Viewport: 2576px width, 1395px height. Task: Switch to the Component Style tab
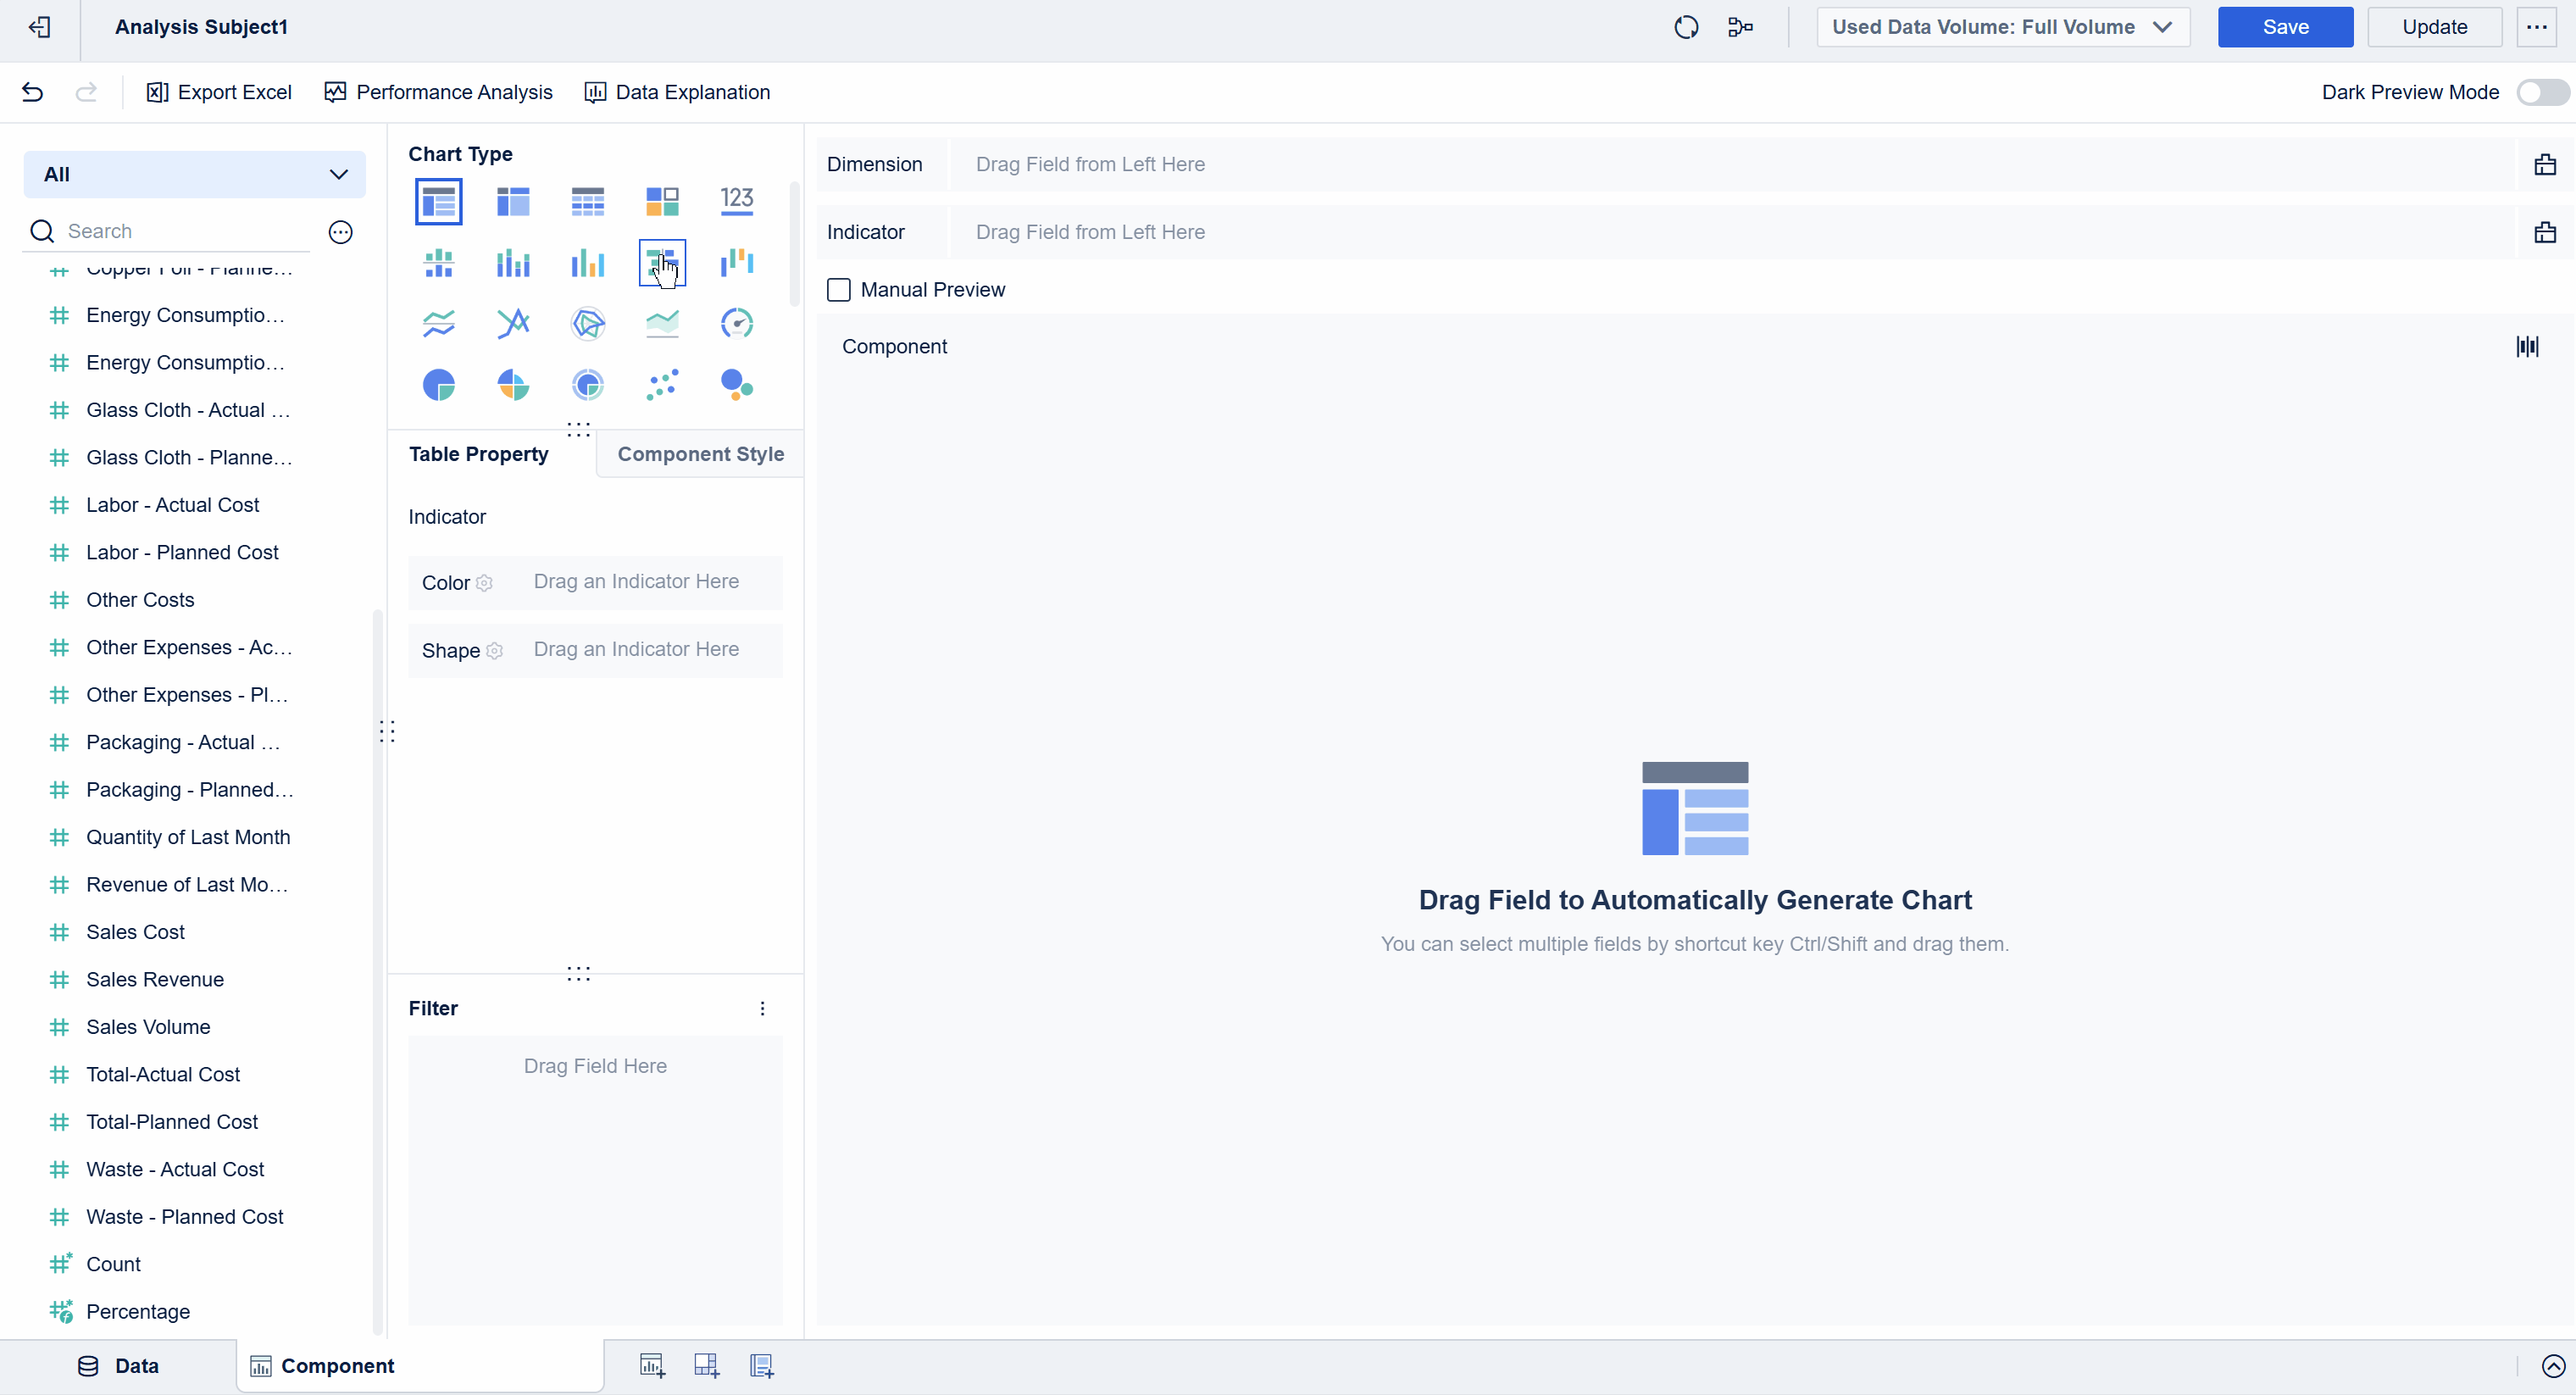pos(700,454)
